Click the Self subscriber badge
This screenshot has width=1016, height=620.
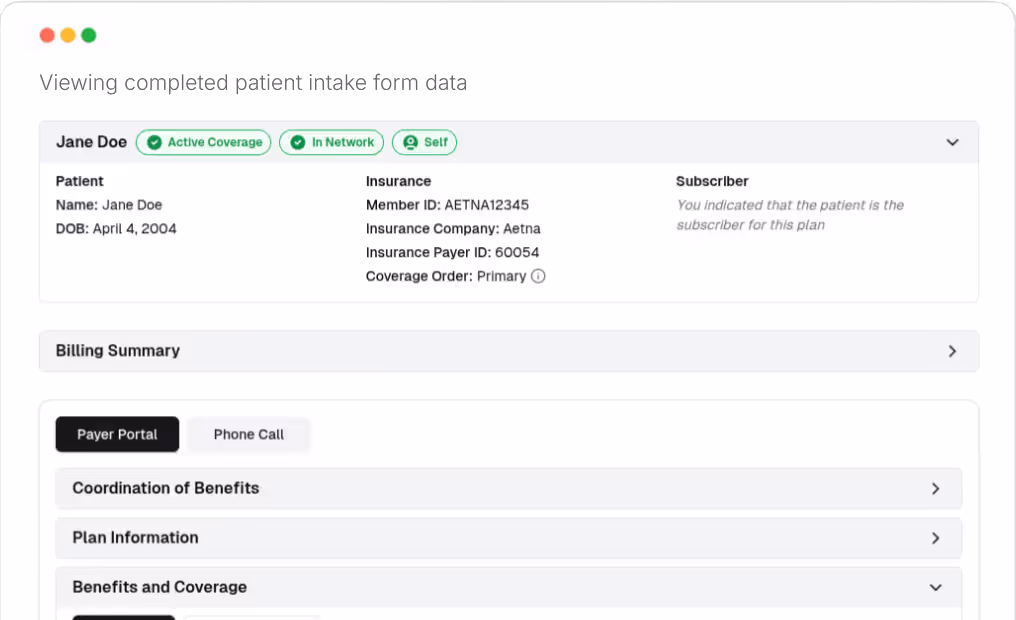coord(424,142)
